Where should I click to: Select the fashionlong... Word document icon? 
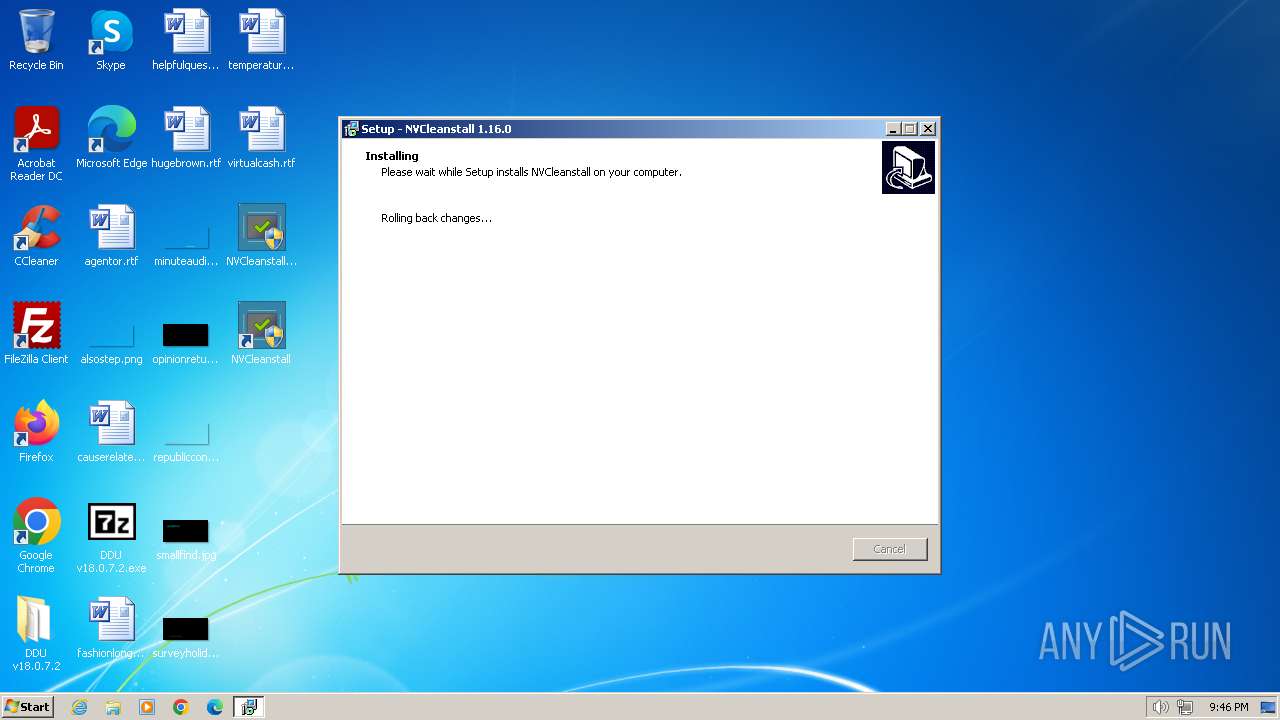click(x=111, y=628)
